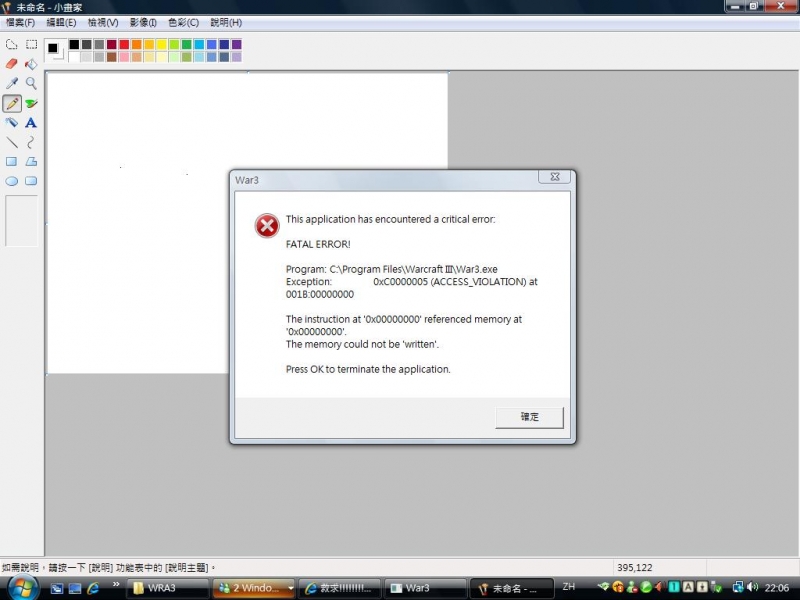Choose the Text tool

click(31, 122)
